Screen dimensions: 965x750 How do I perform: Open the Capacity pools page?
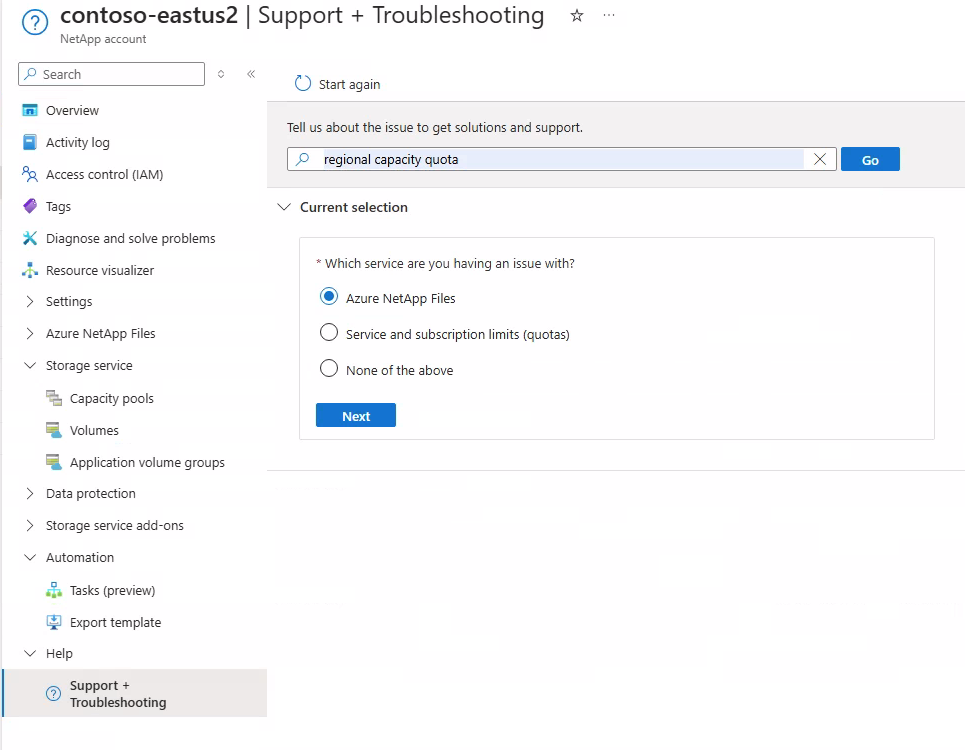[x=112, y=398]
